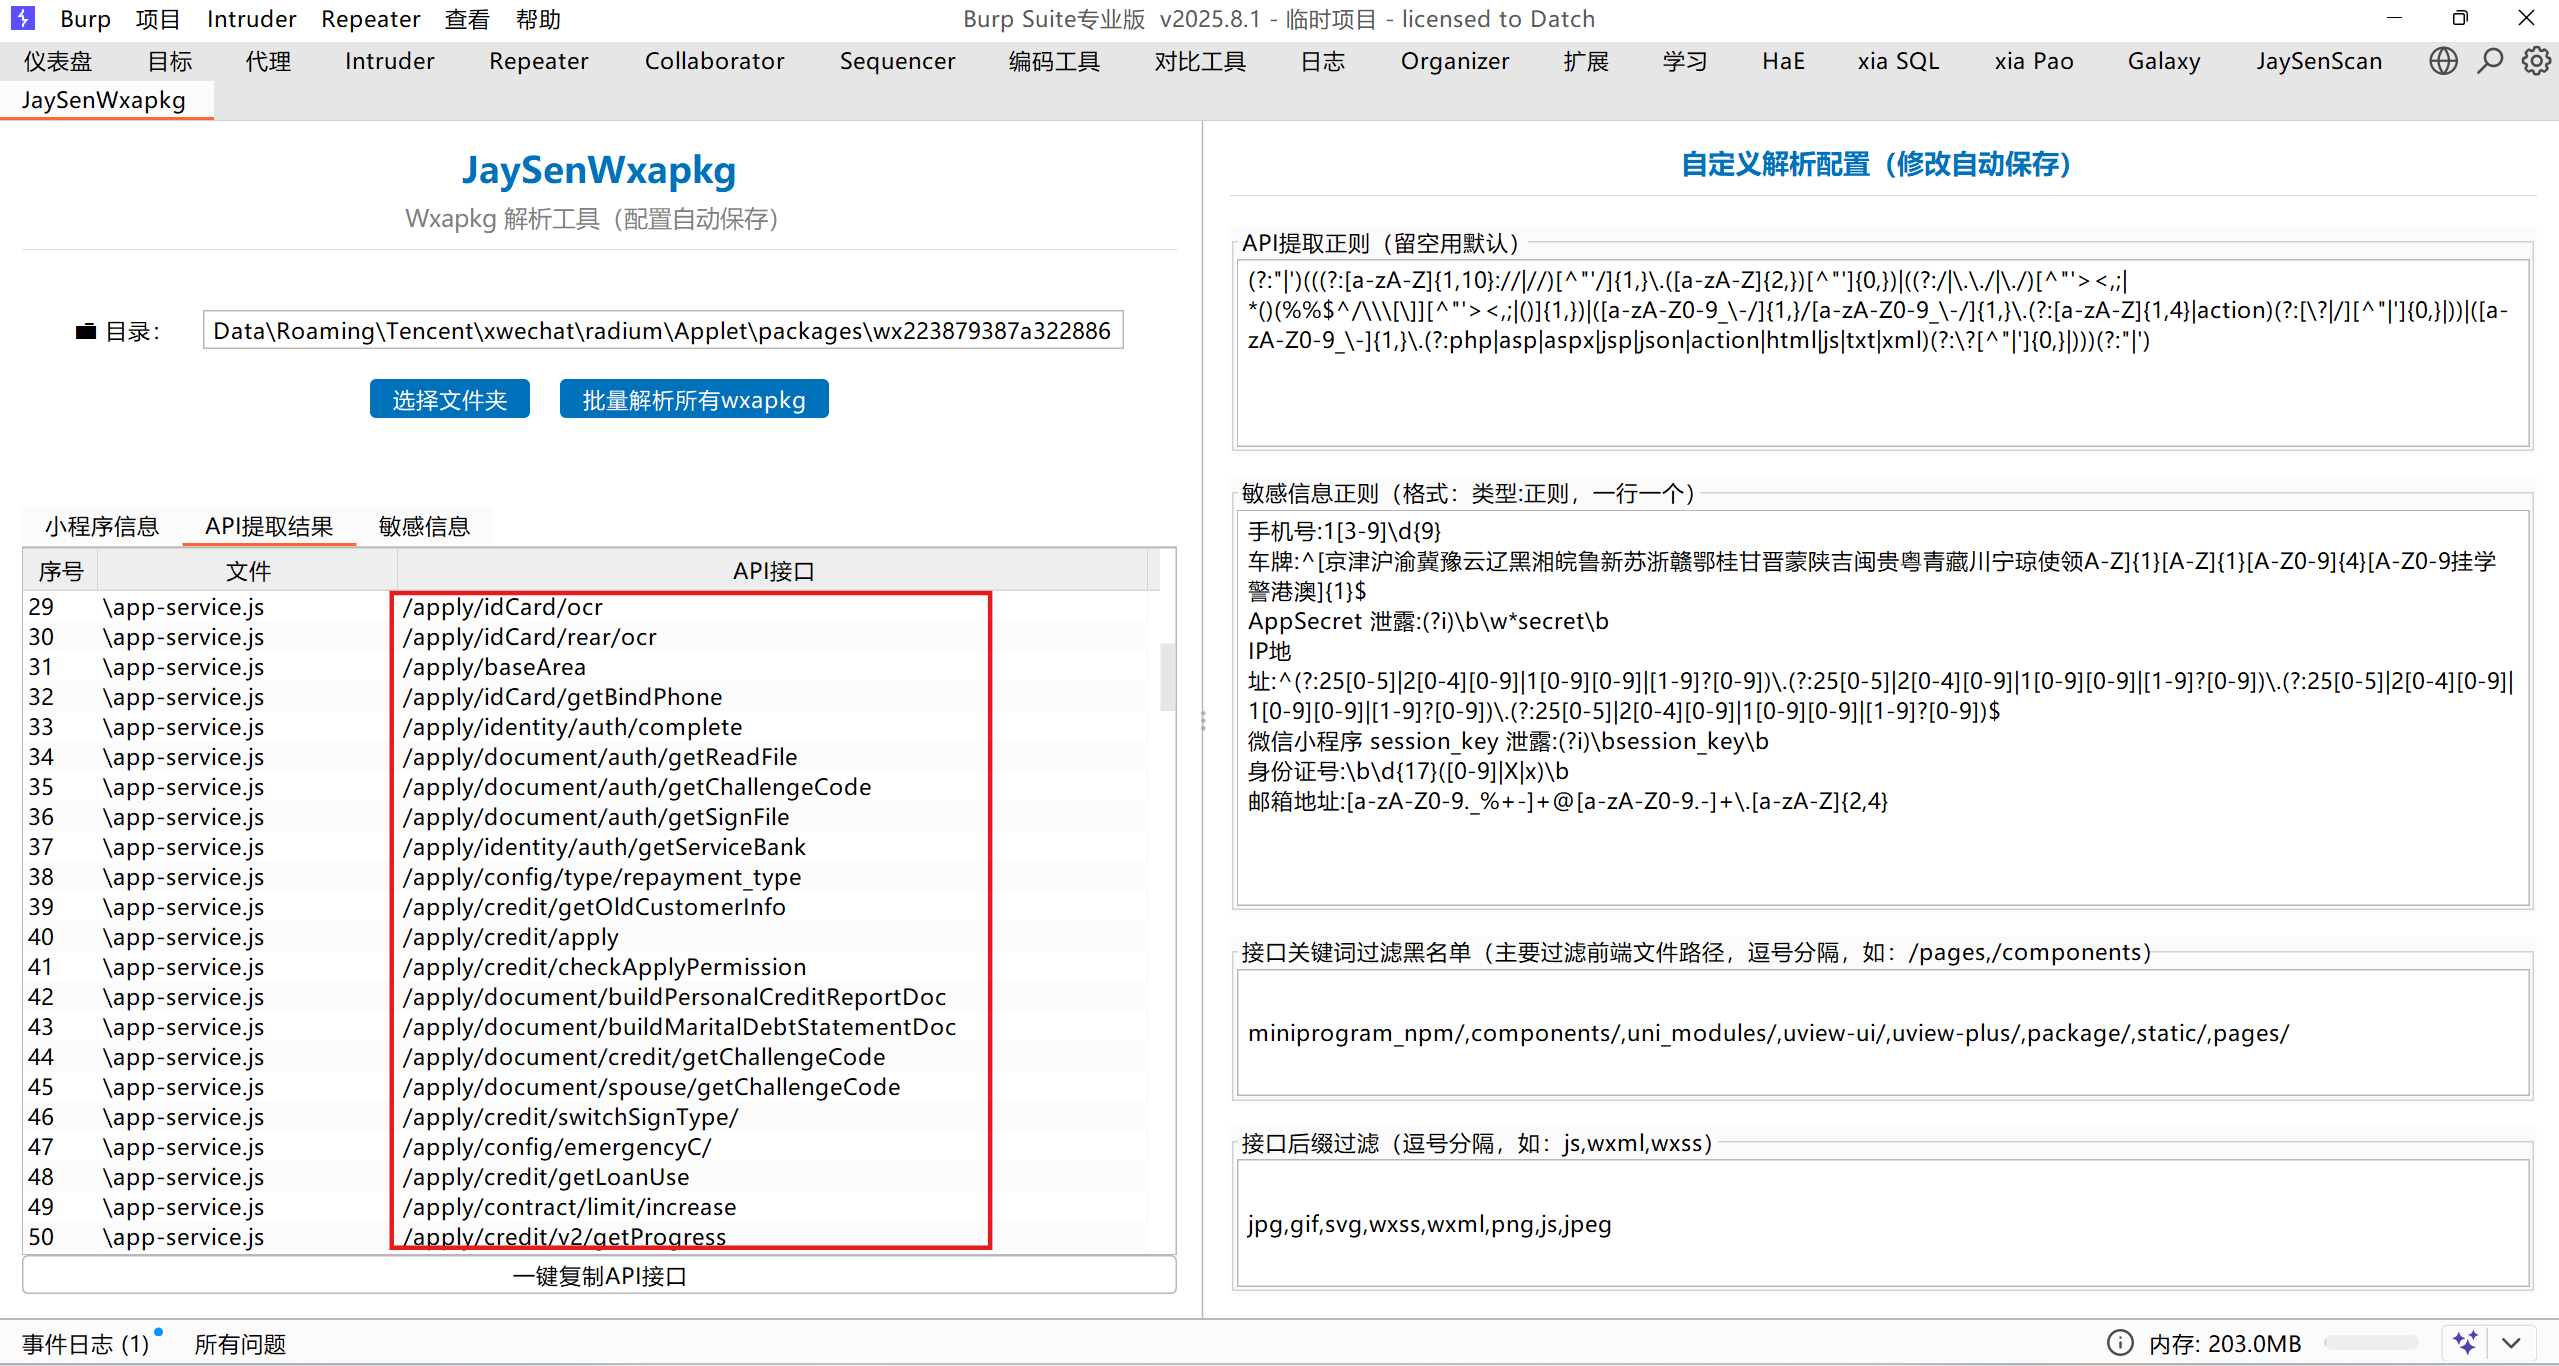
Task: Switch to the 小程序信息 tab
Action: 102,526
